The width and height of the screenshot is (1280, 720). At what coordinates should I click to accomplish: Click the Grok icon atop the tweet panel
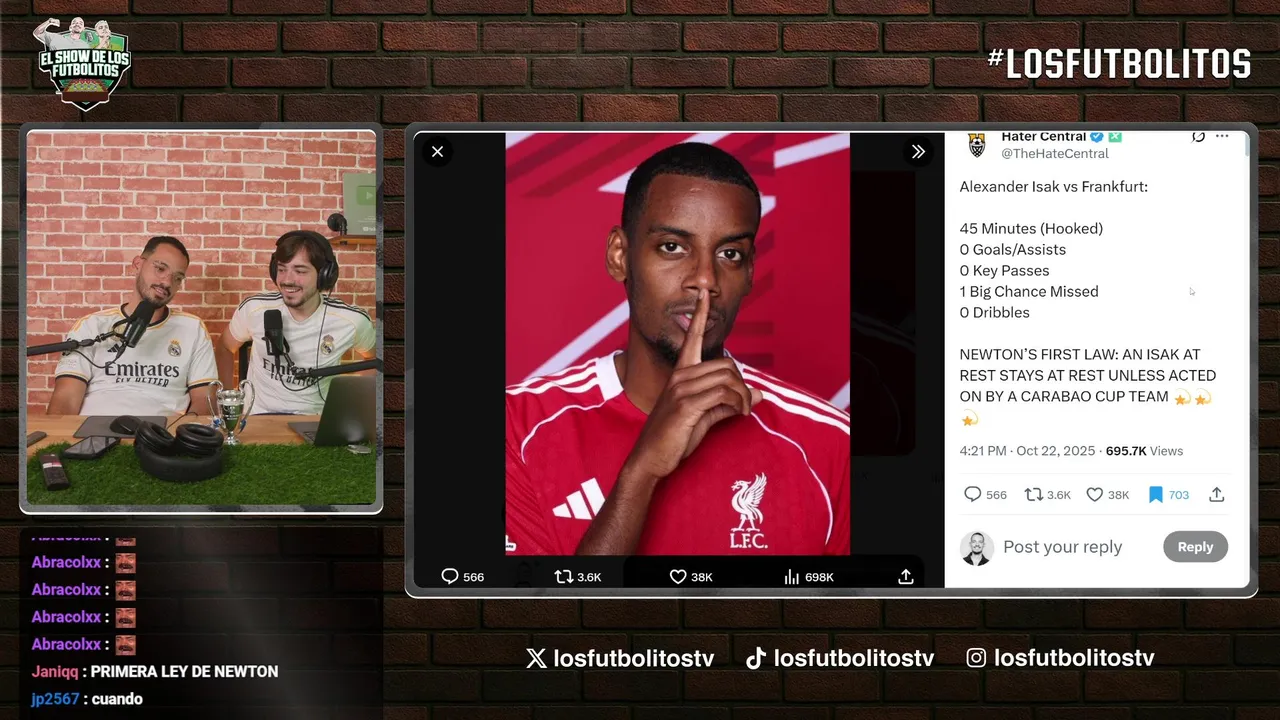pos(1198,137)
